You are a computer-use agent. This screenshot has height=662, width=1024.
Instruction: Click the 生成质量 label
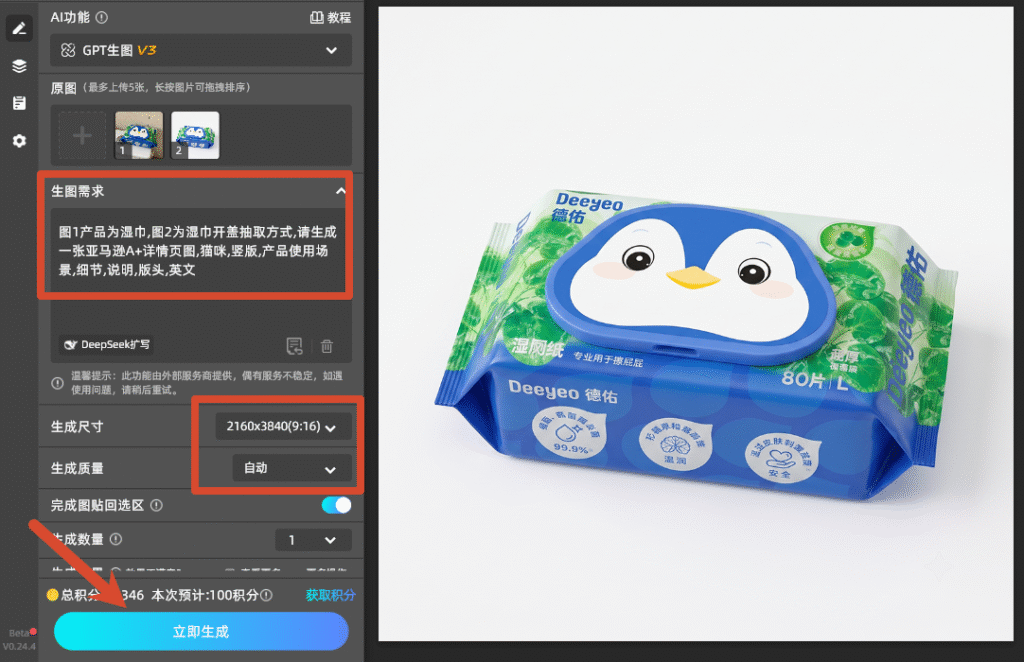77,468
